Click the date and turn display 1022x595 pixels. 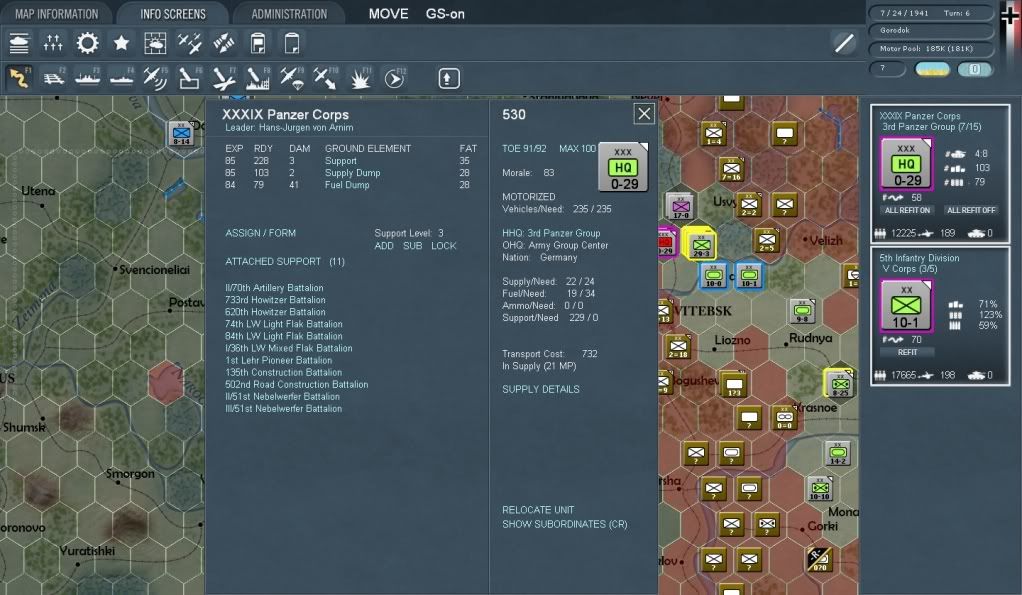click(930, 13)
